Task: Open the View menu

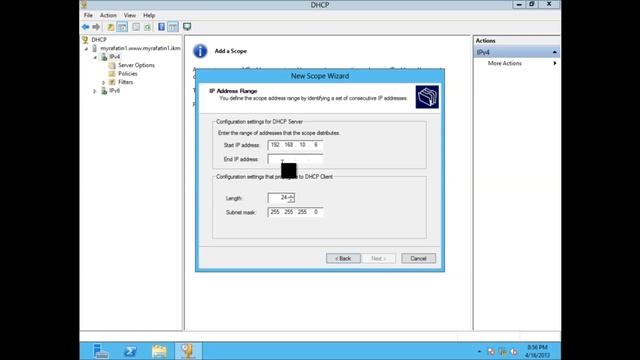Action: [x=130, y=15]
